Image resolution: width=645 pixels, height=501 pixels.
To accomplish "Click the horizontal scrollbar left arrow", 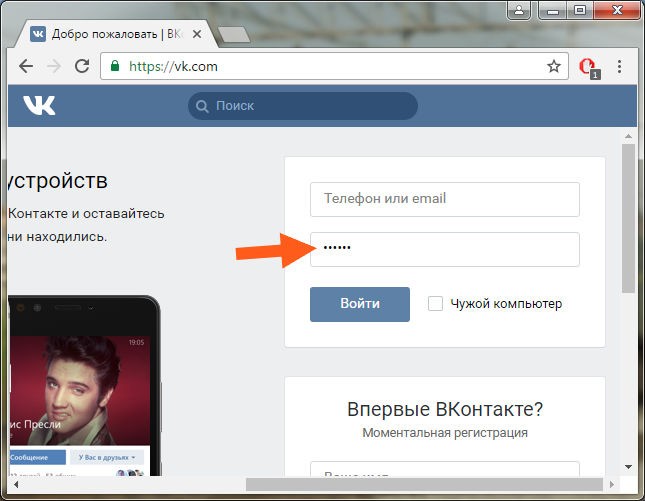I will 16,485.
